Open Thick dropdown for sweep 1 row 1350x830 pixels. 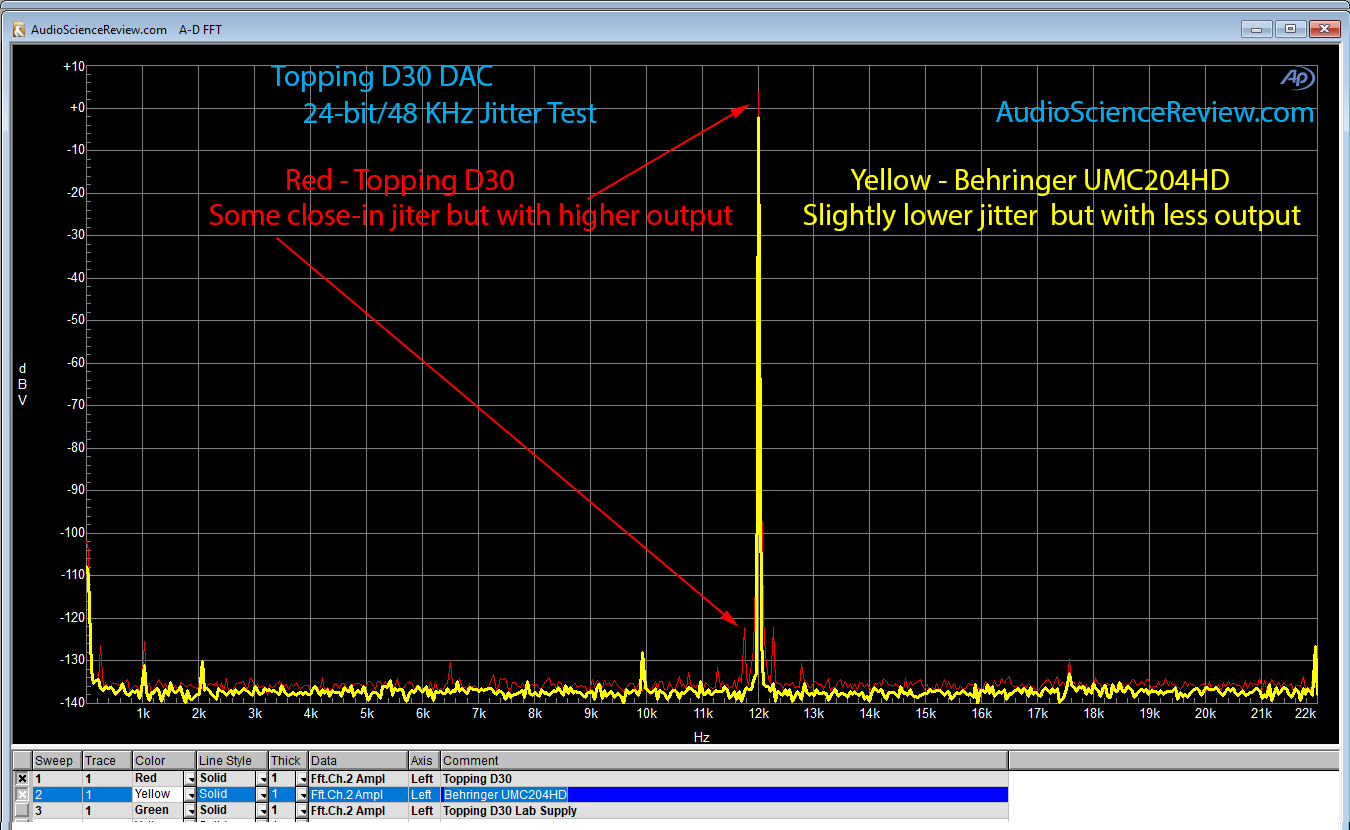(x=302, y=778)
